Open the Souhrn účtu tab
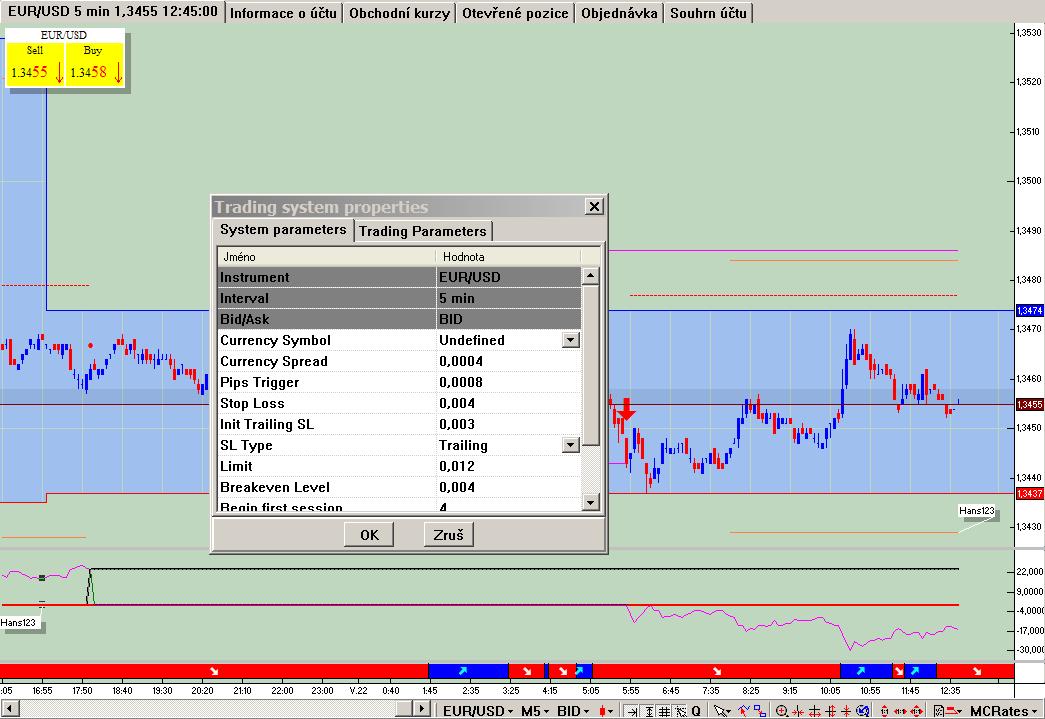The image size is (1045, 719). click(x=708, y=13)
